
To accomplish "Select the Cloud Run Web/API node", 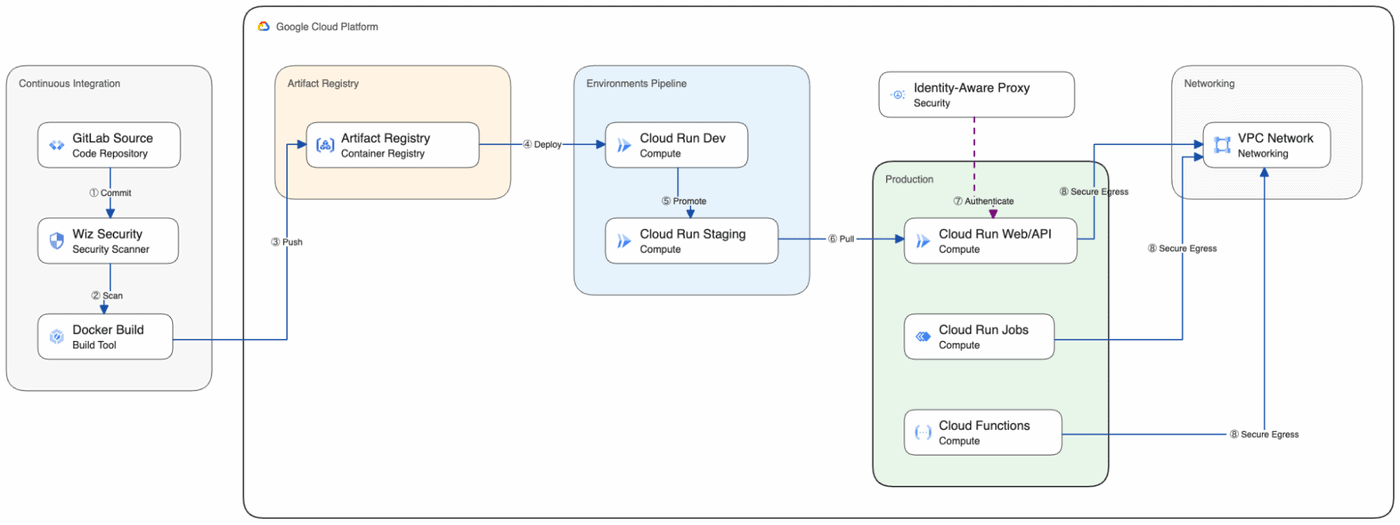I will (991, 241).
